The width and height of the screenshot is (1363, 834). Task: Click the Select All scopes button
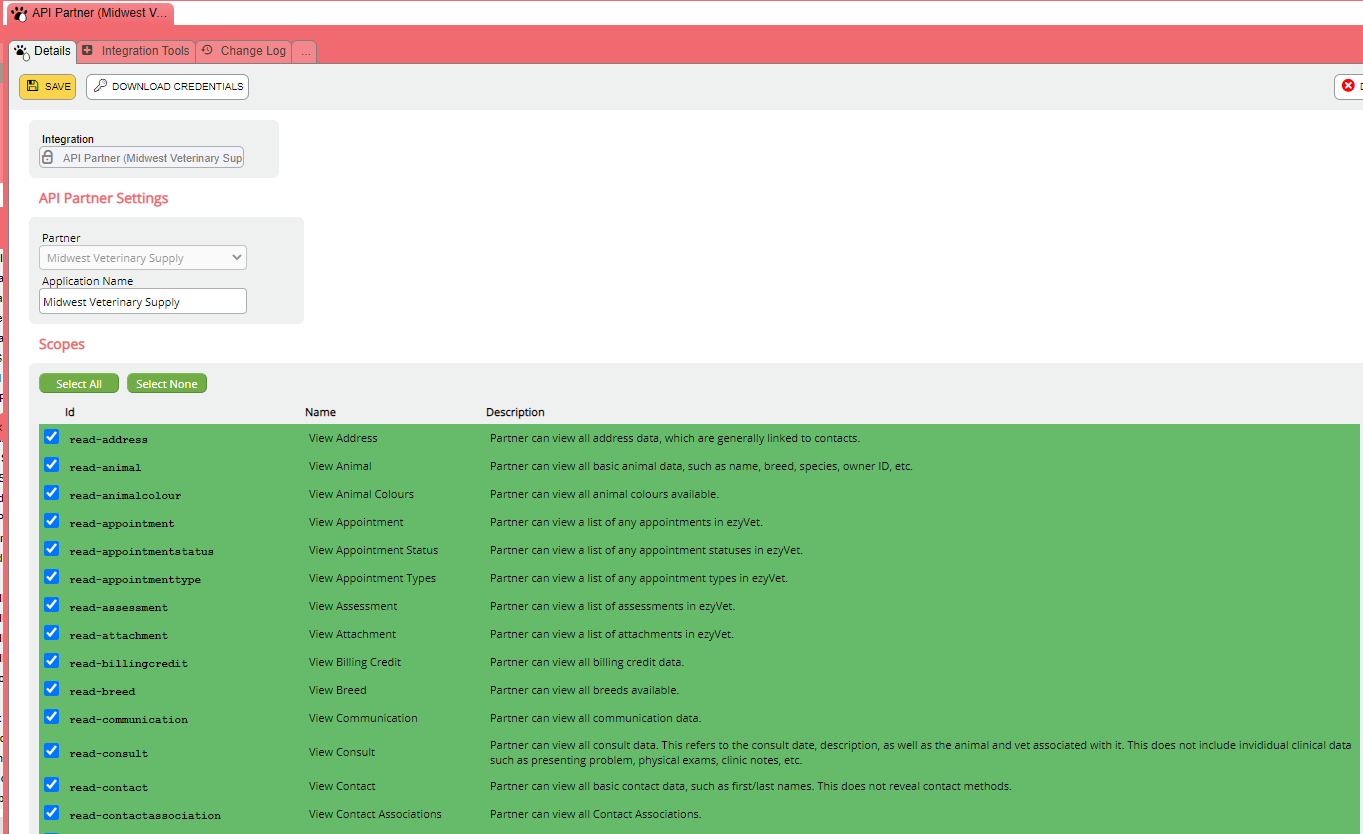pos(79,384)
